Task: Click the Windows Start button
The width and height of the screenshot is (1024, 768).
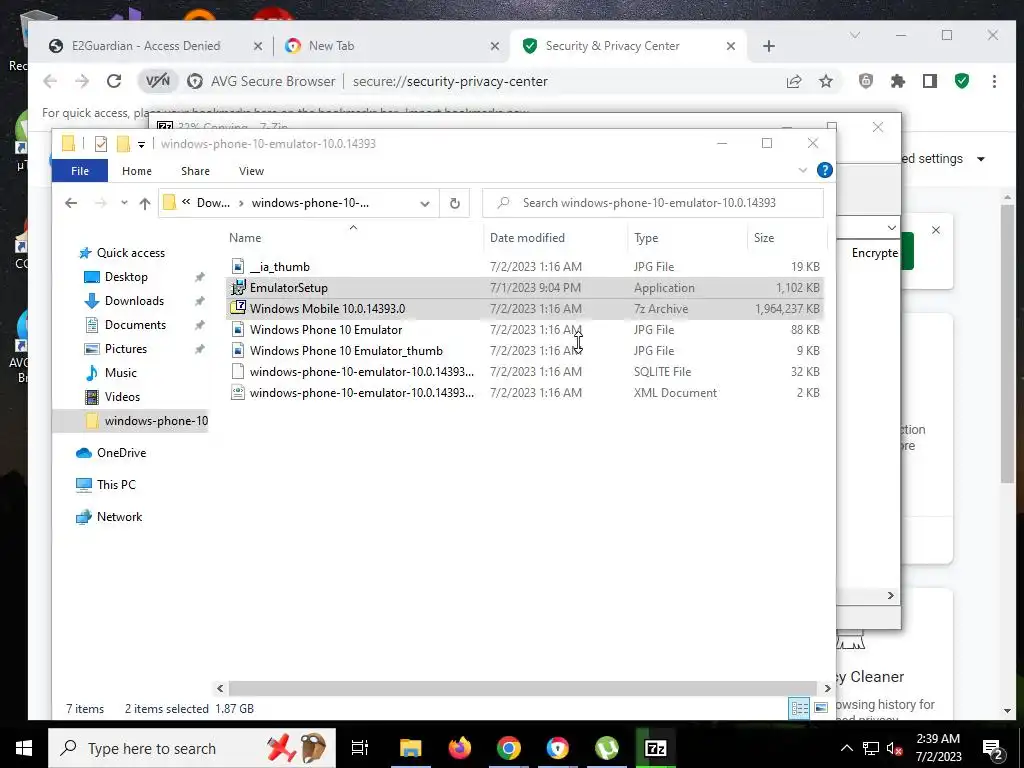Action: tap(24, 748)
